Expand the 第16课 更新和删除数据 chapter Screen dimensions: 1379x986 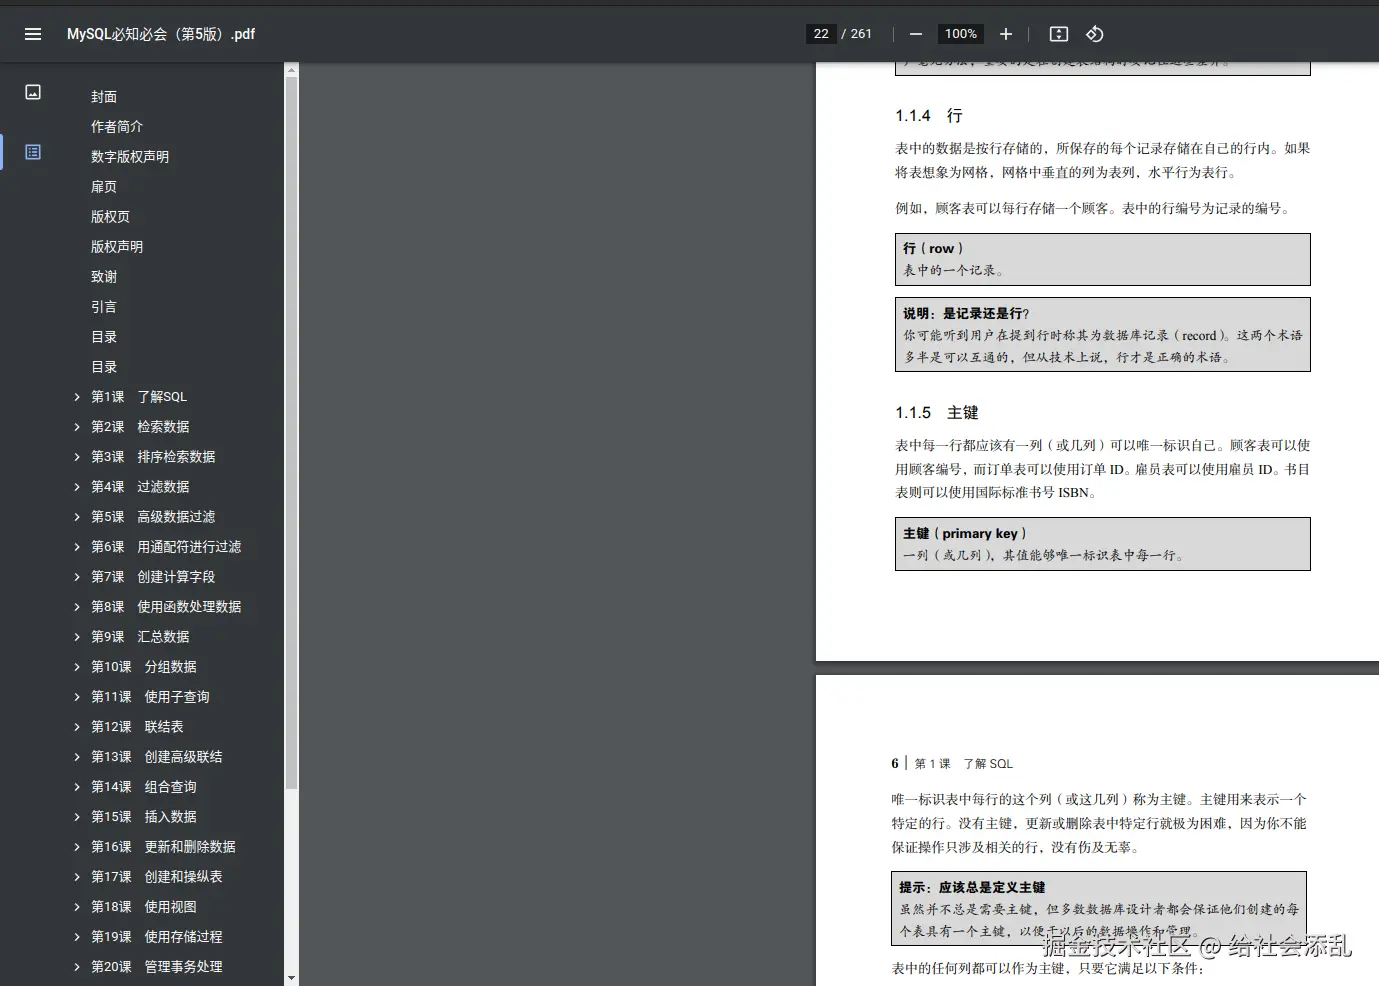77,847
